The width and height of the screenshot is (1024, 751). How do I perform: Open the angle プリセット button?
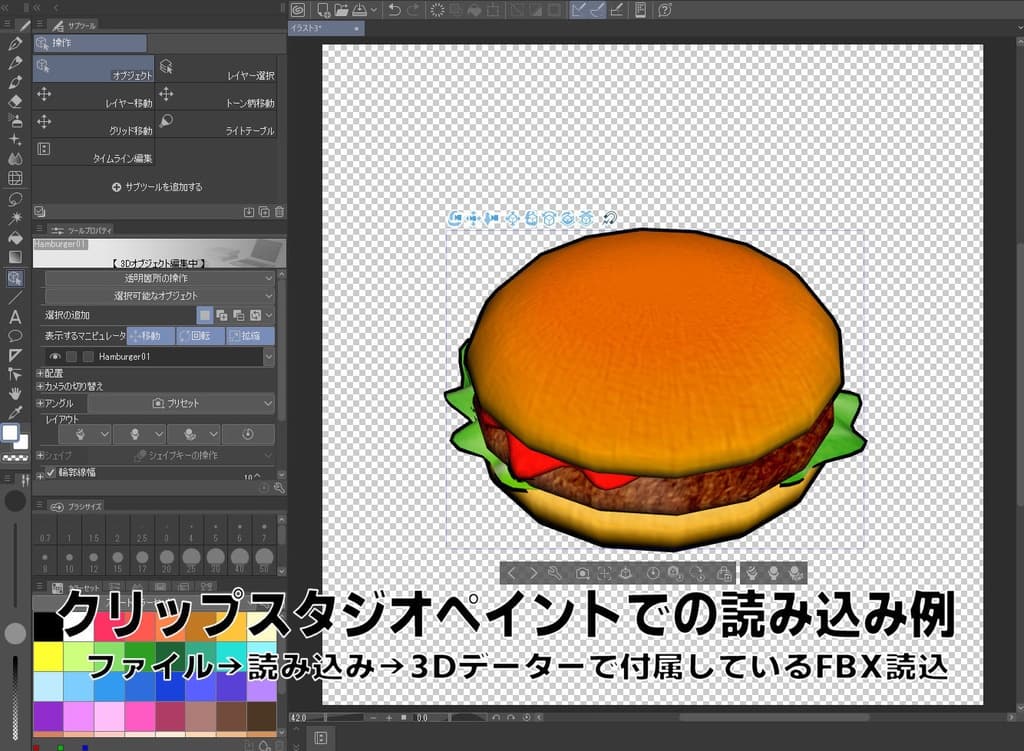pos(175,403)
